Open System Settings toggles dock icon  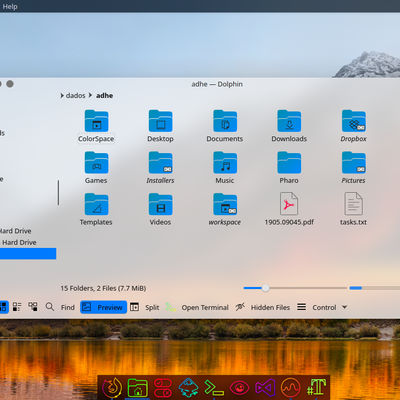click(163, 388)
